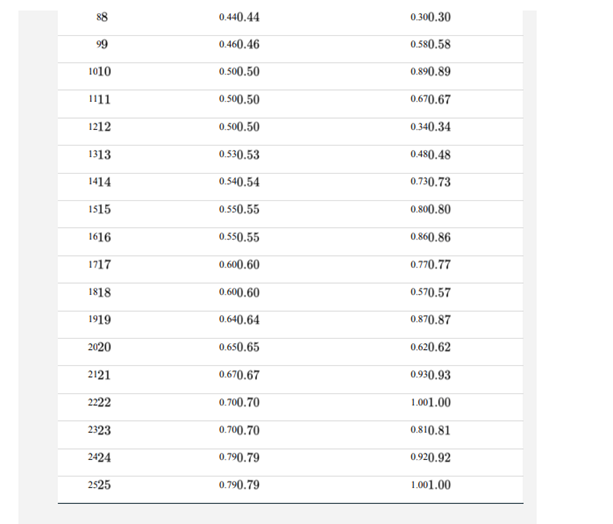
Task: Select the row number 25 cell
Action: point(100,485)
